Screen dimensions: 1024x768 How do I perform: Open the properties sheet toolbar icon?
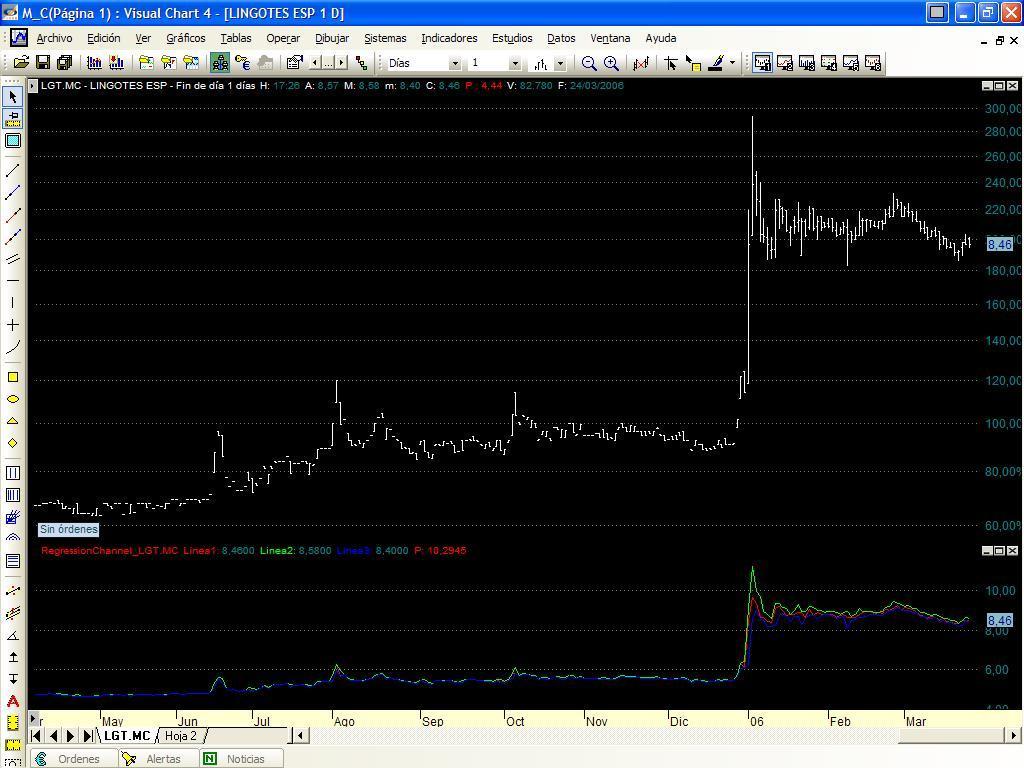pyautogui.click(x=295, y=63)
